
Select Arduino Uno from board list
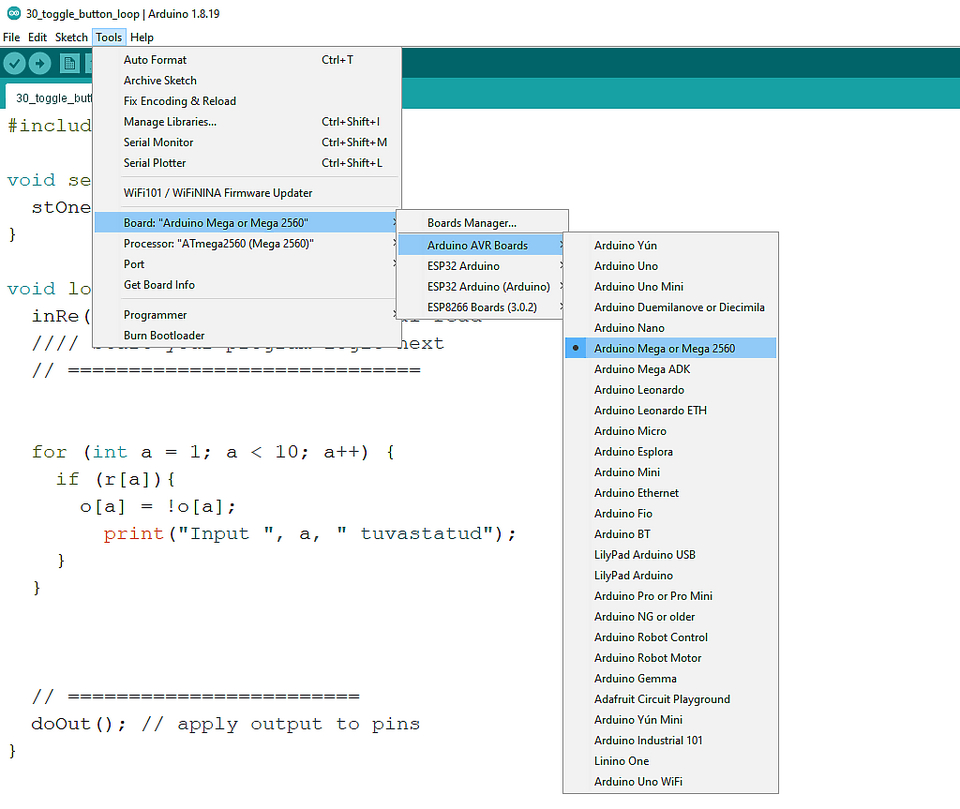pyautogui.click(x=626, y=266)
